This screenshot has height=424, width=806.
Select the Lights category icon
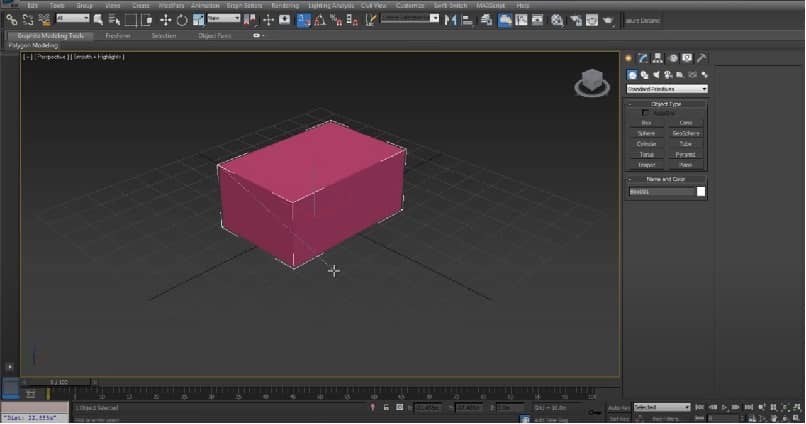click(656, 75)
